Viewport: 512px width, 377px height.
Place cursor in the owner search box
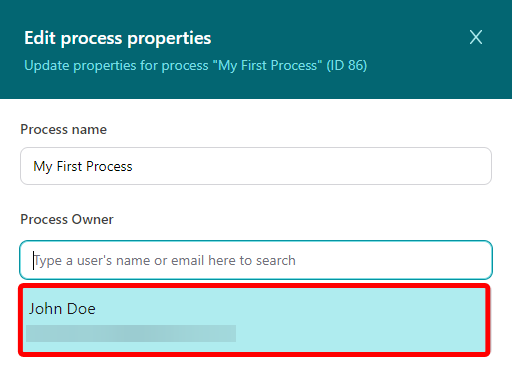[256, 260]
